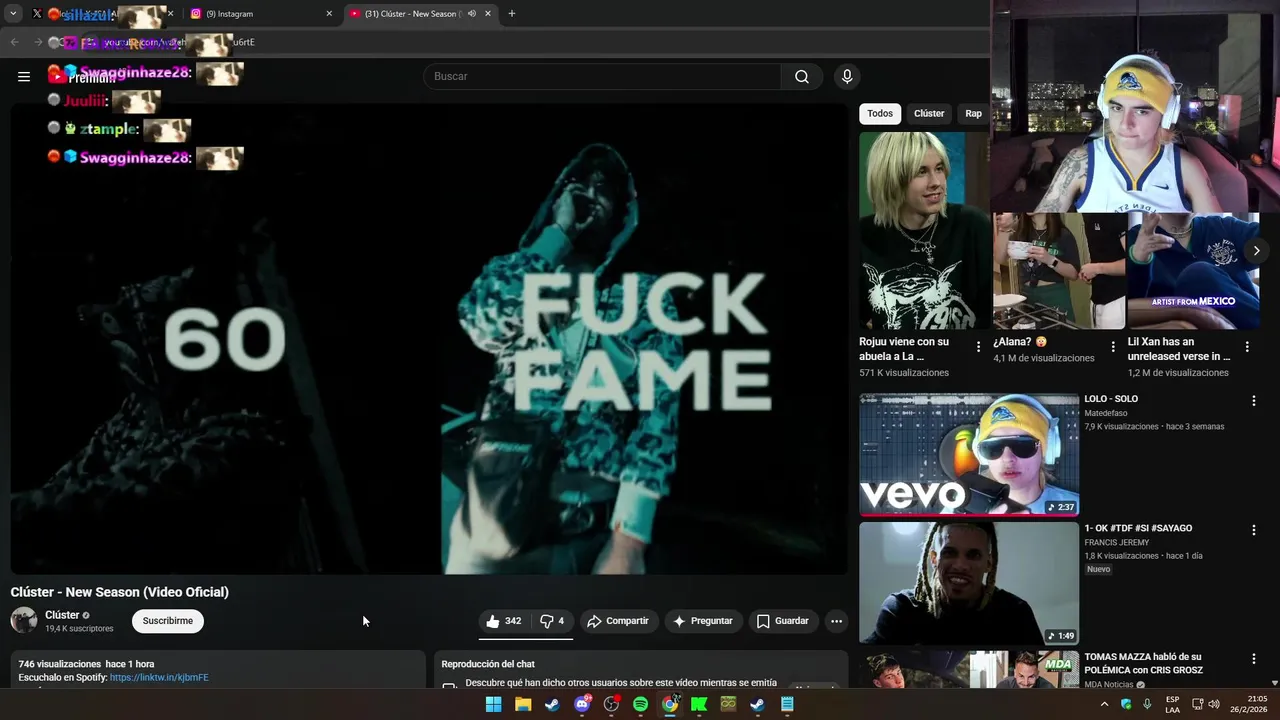Open options menu for the Lil Xan short
Image resolution: width=1280 pixels, height=720 pixels.
coord(1247,347)
